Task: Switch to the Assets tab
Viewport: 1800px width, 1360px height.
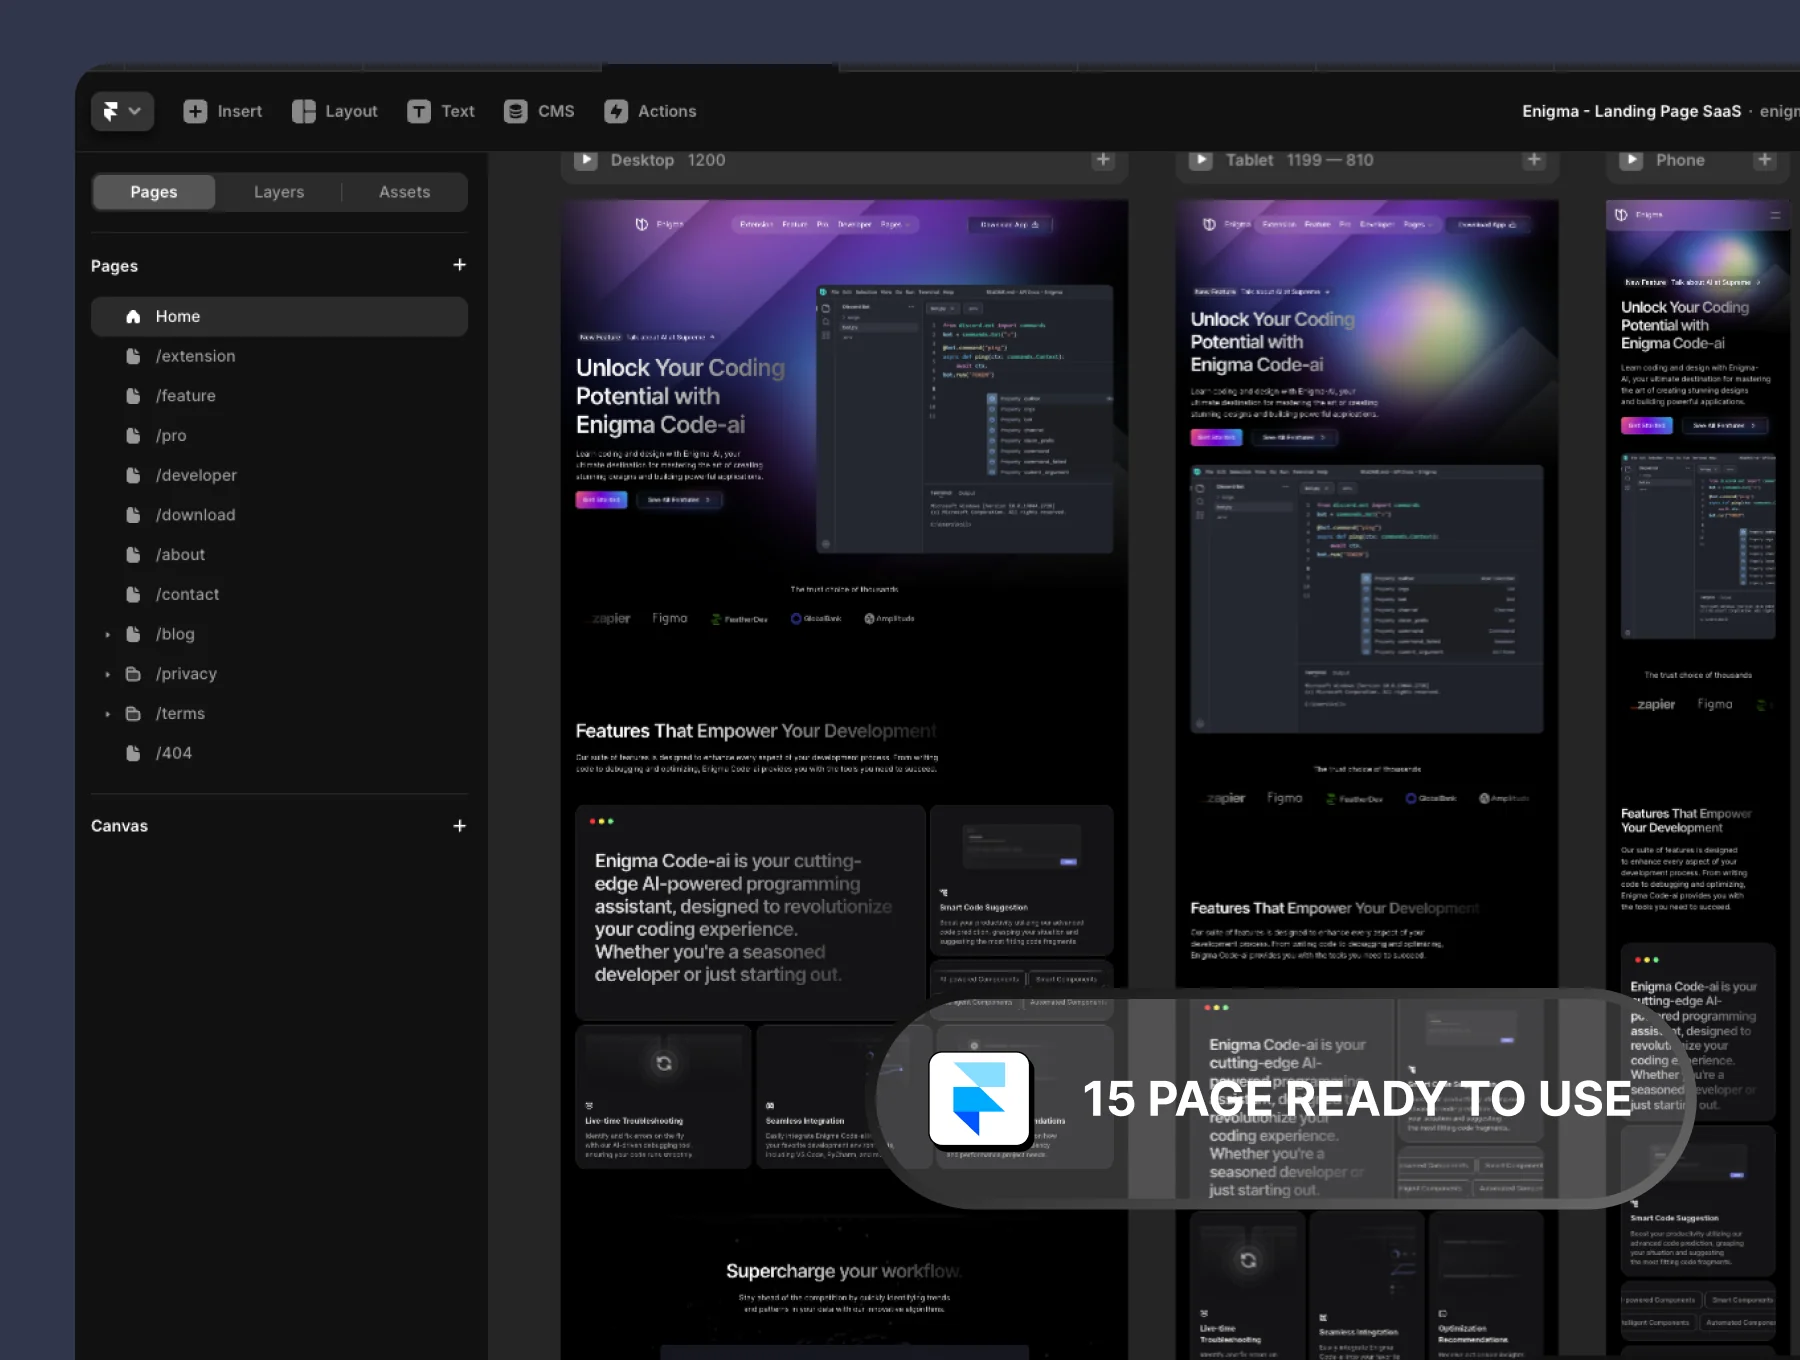Action: (405, 192)
